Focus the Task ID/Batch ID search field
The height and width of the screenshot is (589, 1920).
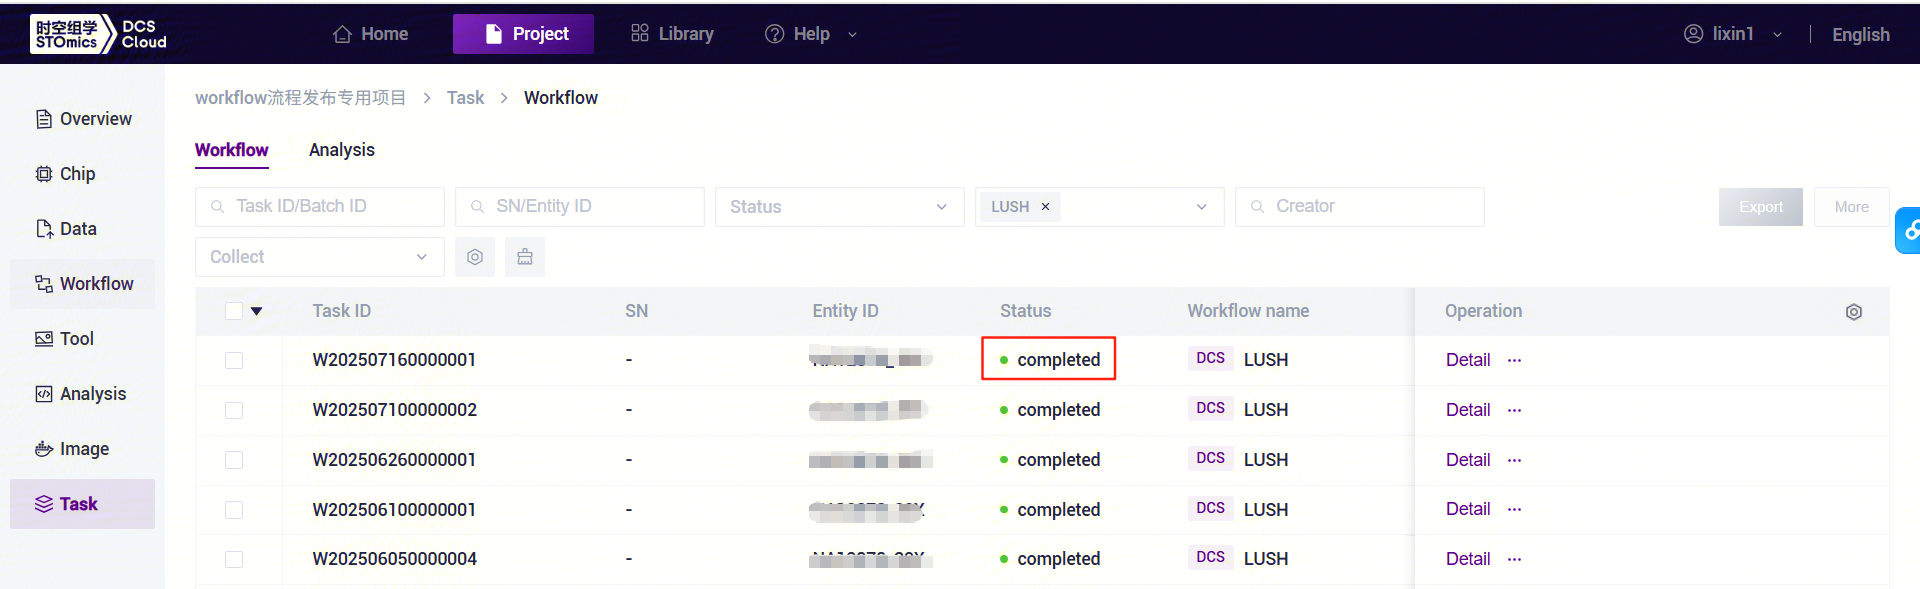tap(320, 207)
